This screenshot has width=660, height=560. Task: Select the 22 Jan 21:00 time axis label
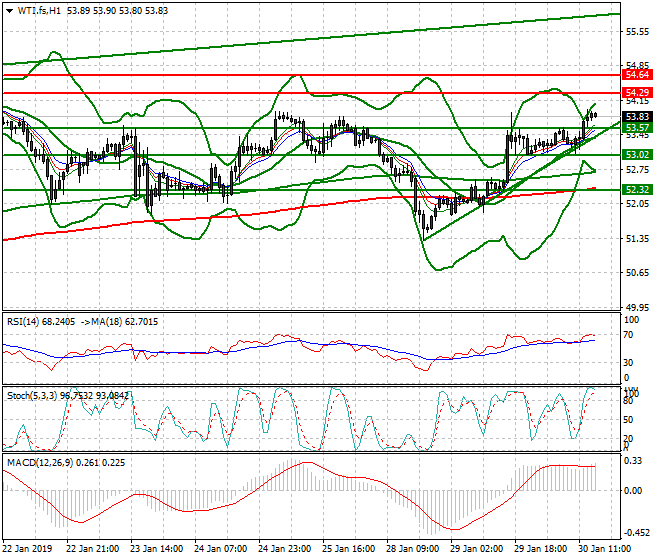pyautogui.click(x=93, y=549)
